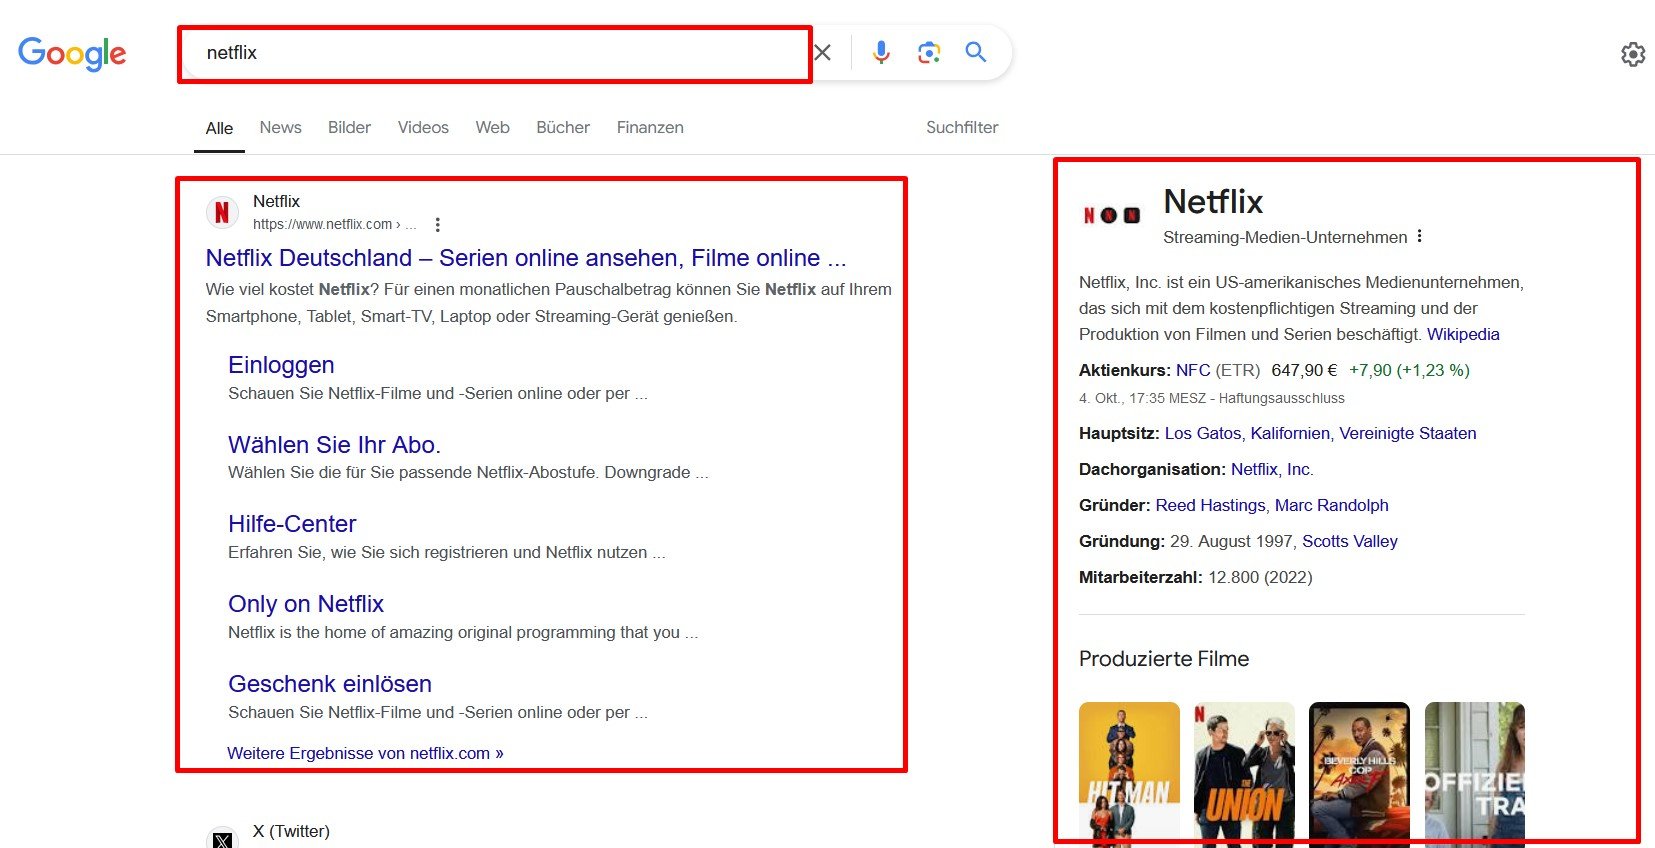Image resolution: width=1655 pixels, height=848 pixels.
Task: Click the Google logo
Action: tap(72, 53)
